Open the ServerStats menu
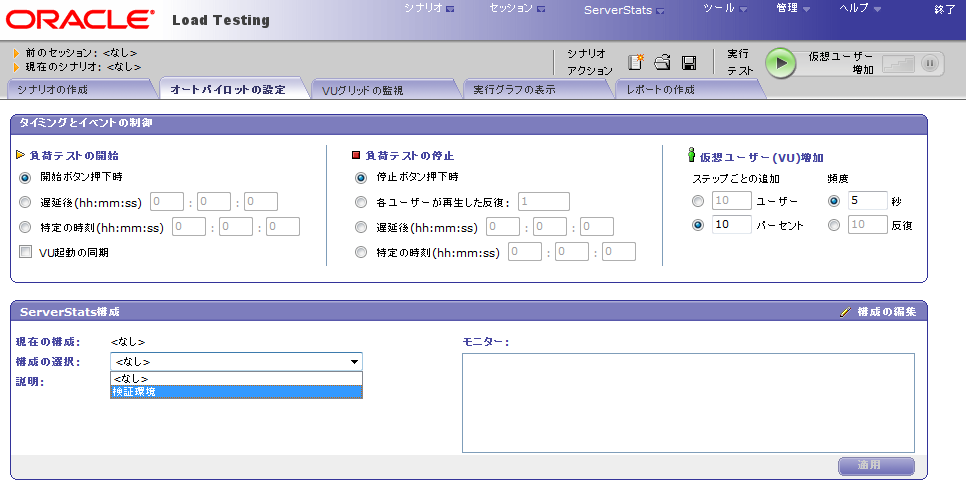Image resolution: width=966 pixels, height=491 pixels. [x=624, y=10]
